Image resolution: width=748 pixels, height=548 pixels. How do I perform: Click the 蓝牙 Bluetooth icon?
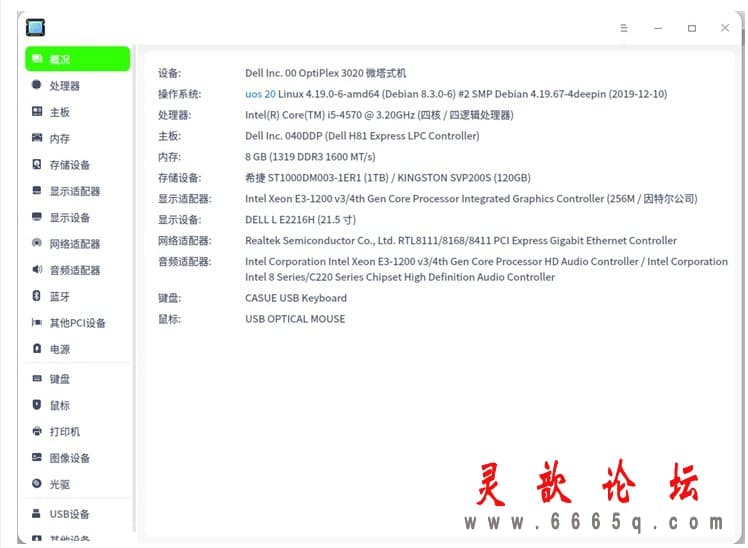37,296
